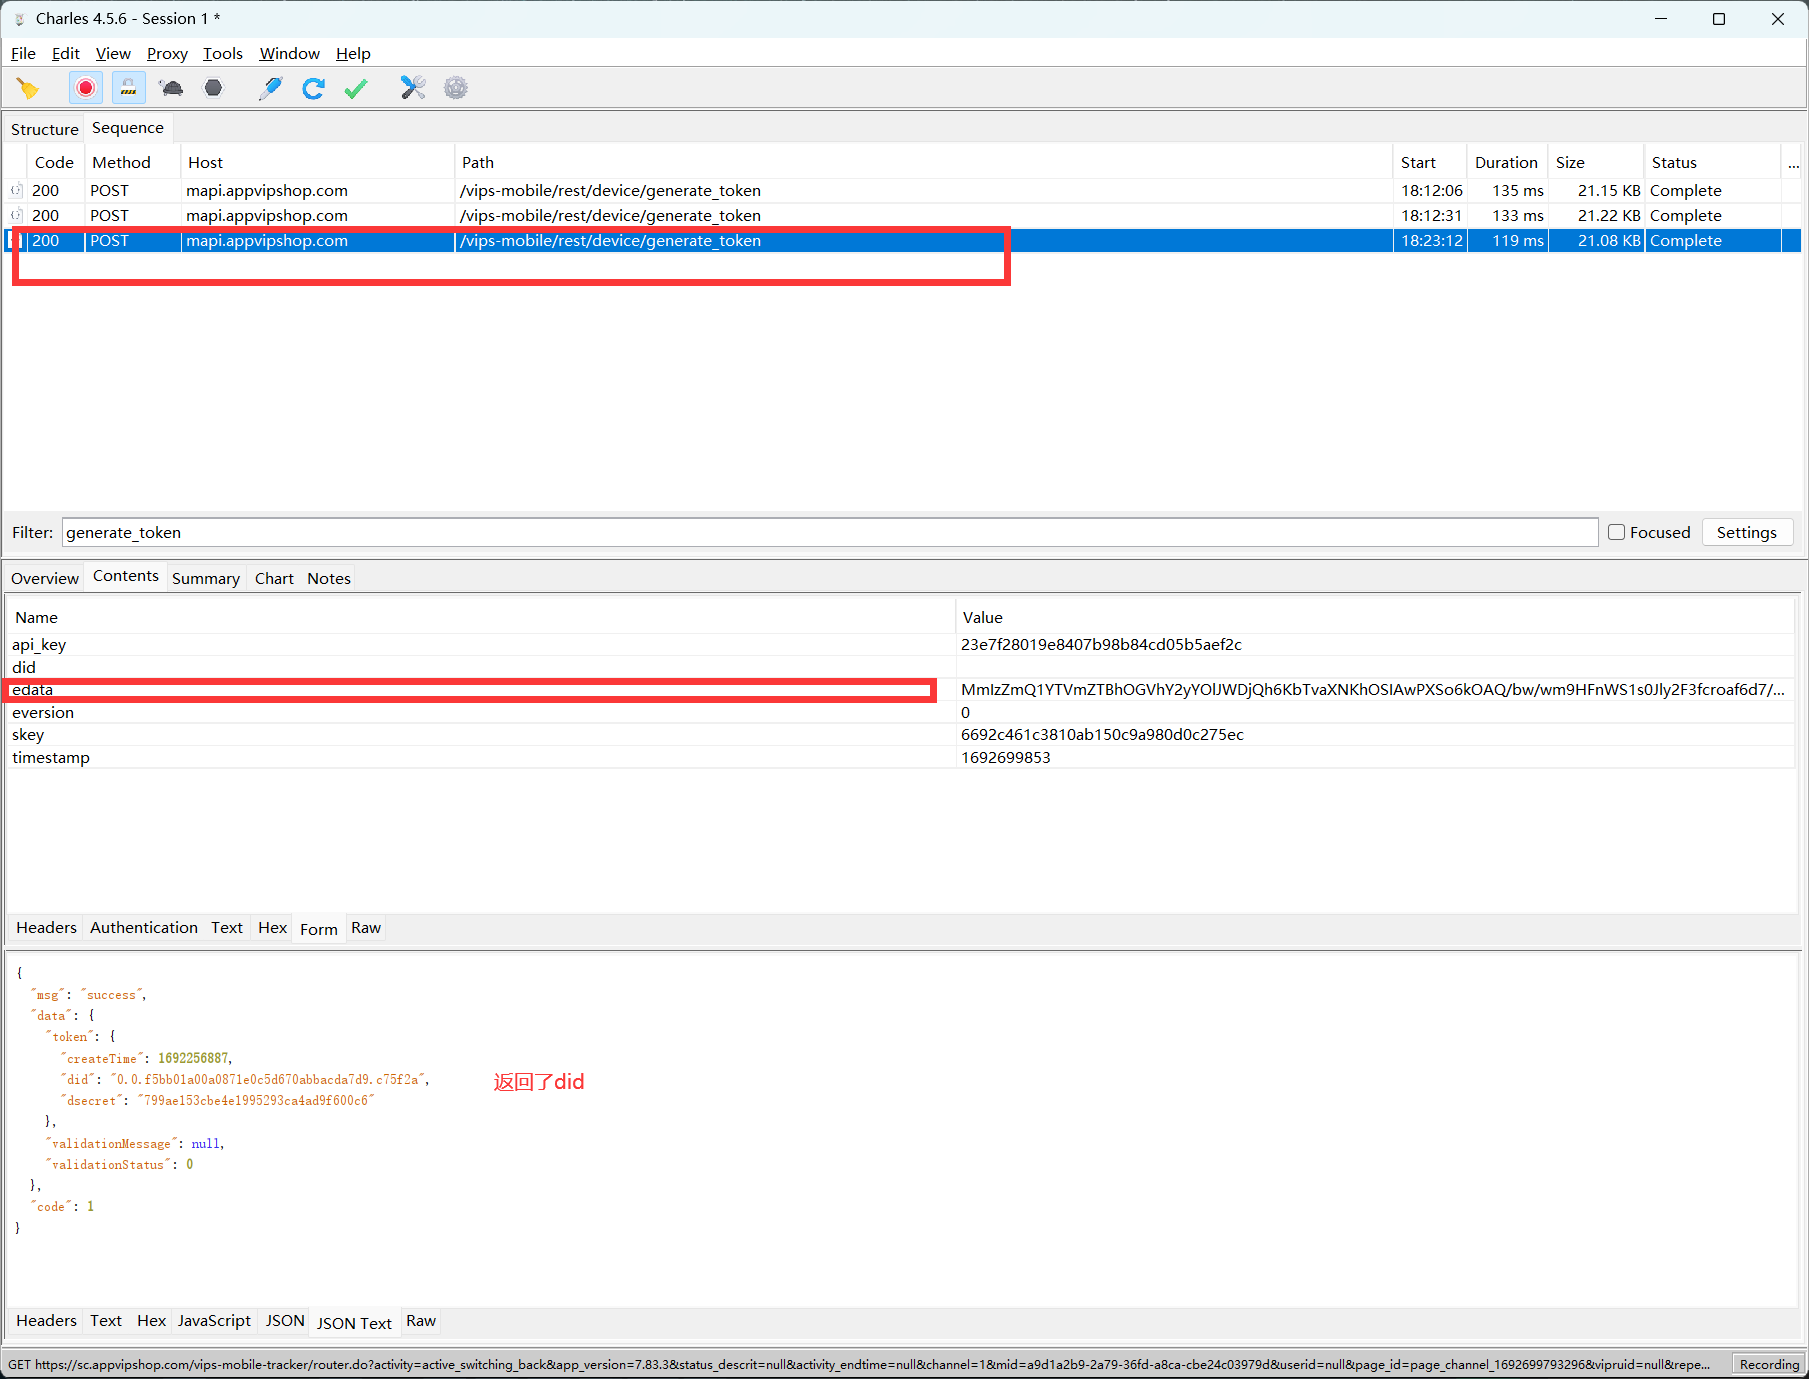Select the request started at 18:23:12
This screenshot has width=1809, height=1379.
[902, 240]
